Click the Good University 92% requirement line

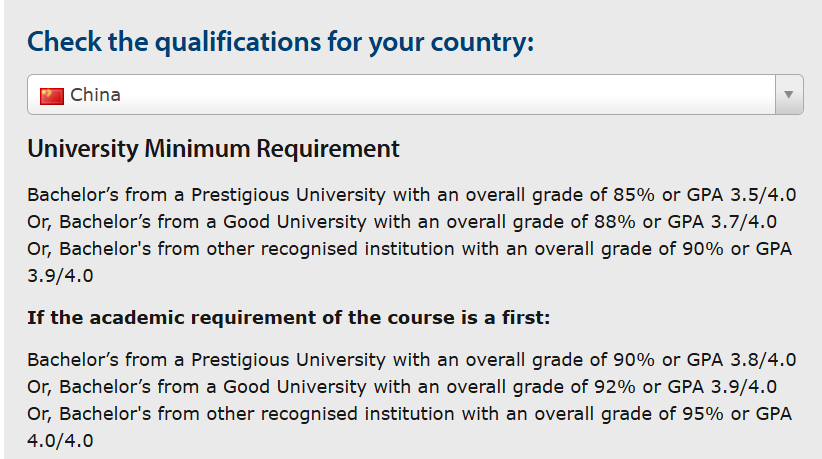coord(402,387)
